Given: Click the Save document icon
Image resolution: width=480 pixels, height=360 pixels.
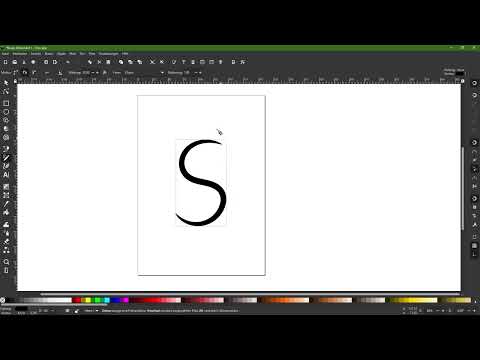Looking at the screenshot, I should tap(24, 62).
